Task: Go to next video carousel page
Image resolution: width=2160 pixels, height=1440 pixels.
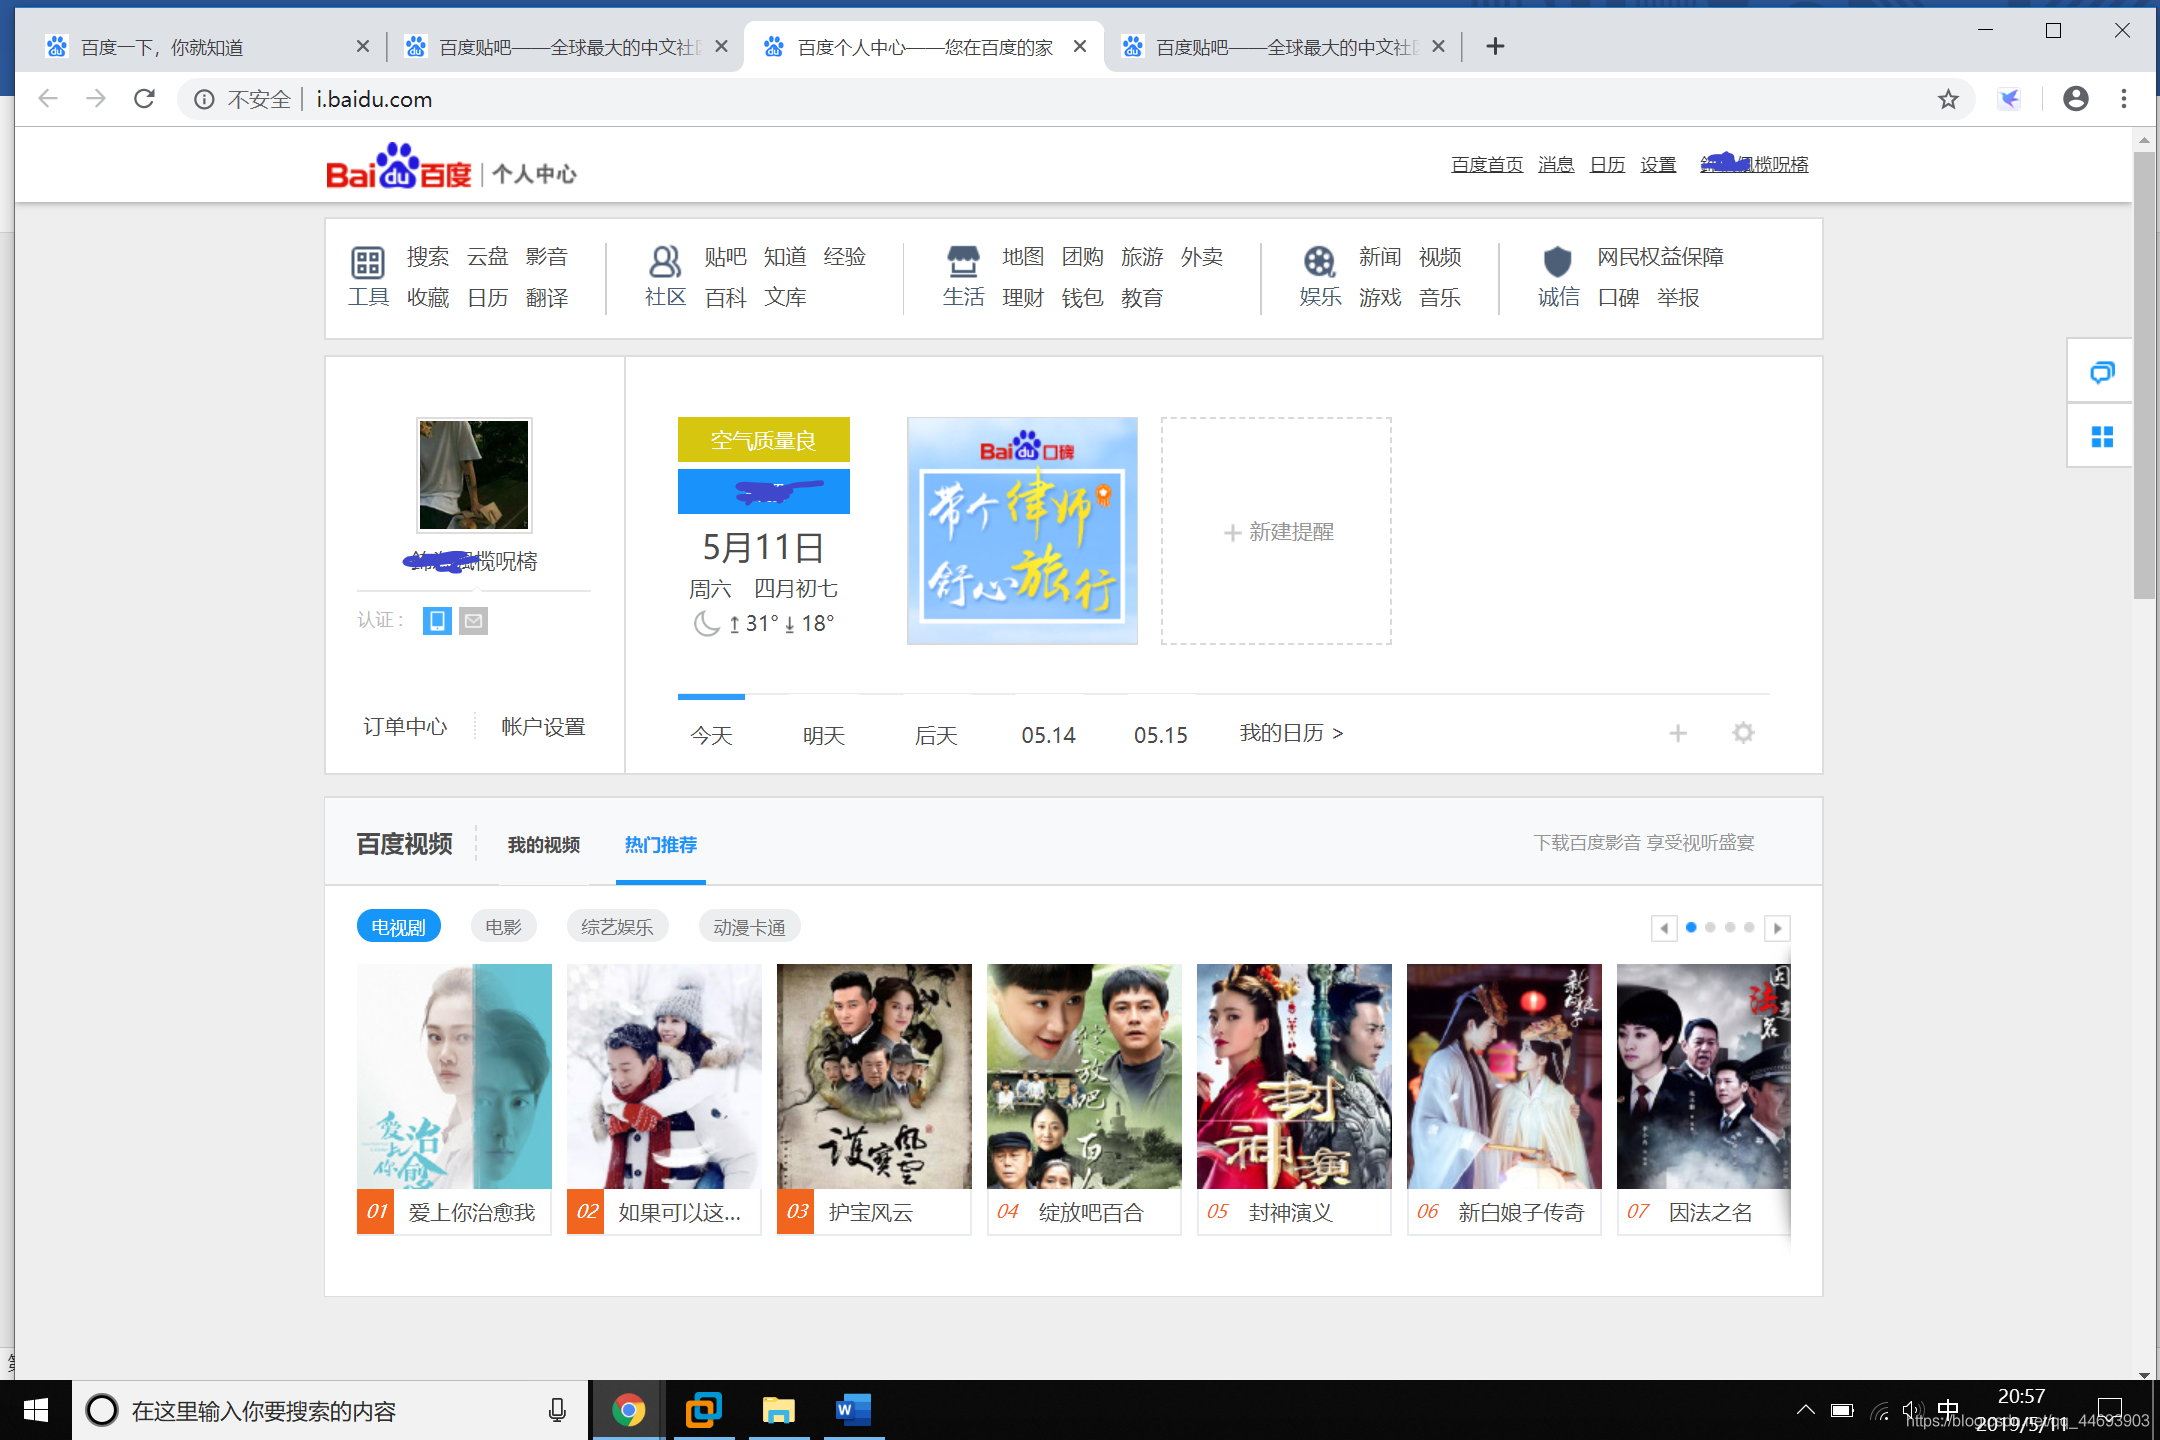Action: tap(1777, 928)
